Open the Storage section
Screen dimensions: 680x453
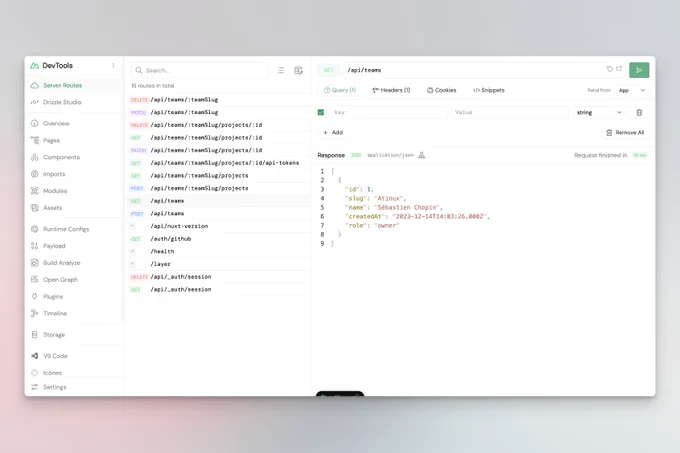[x=74, y=335]
